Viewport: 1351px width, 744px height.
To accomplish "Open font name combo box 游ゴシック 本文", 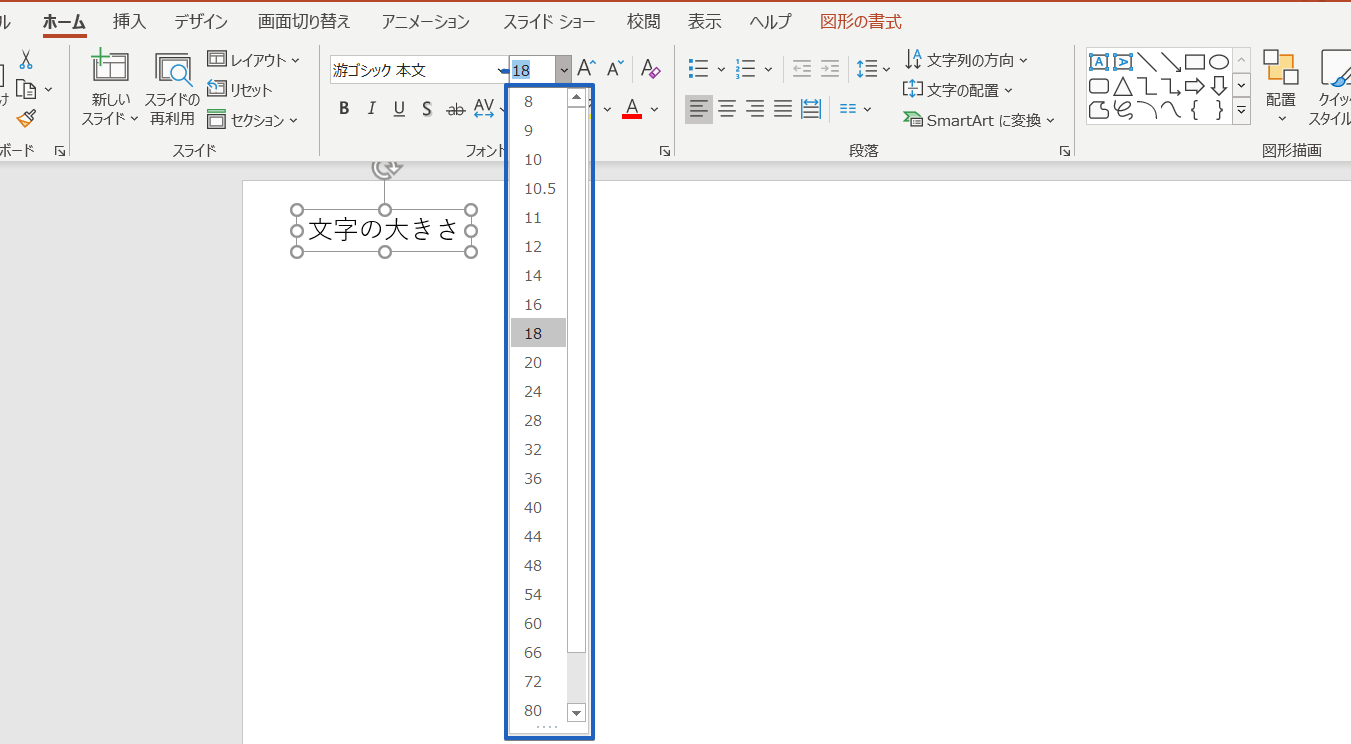I will pyautogui.click(x=420, y=70).
